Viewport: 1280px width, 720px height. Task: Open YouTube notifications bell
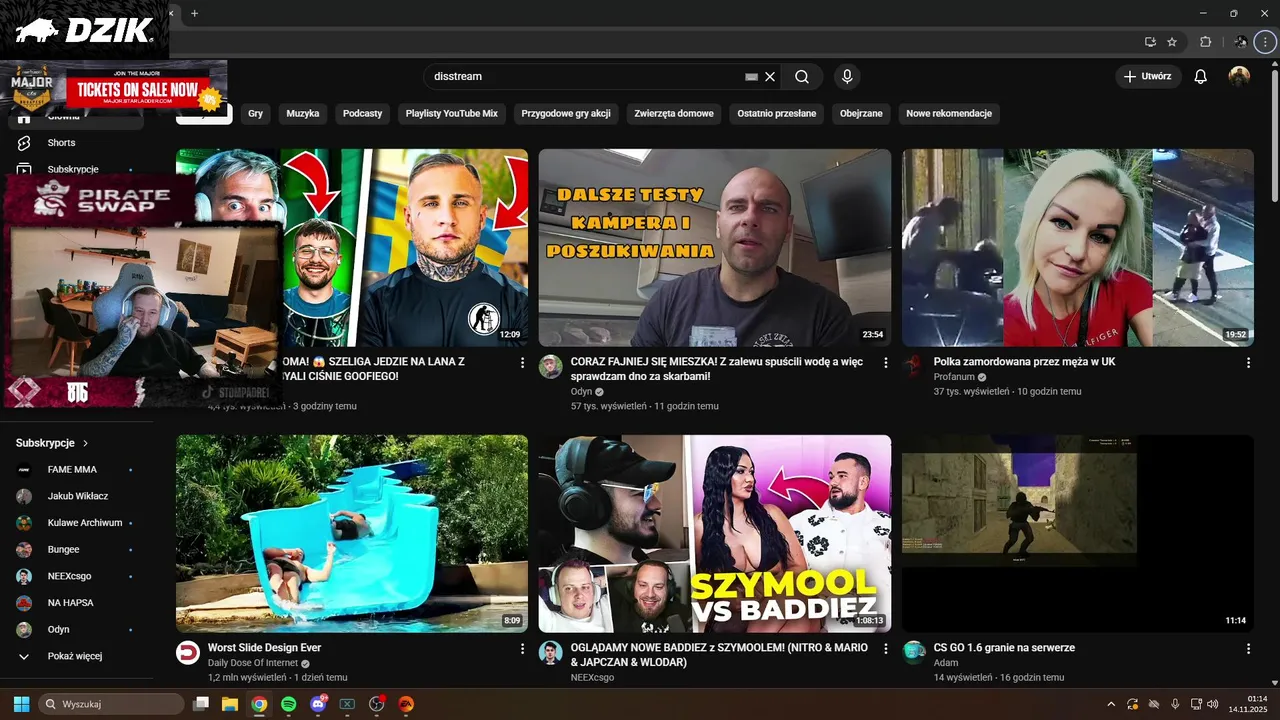click(x=1201, y=77)
